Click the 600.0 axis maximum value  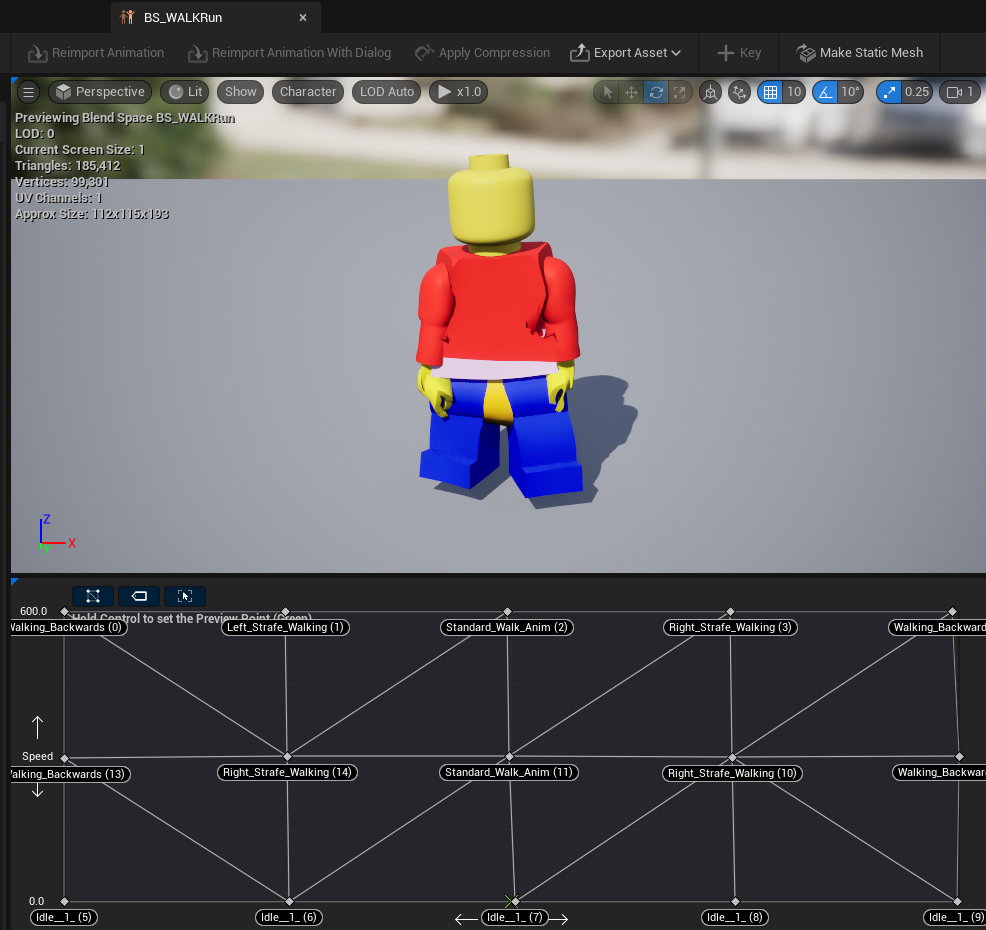[33, 611]
